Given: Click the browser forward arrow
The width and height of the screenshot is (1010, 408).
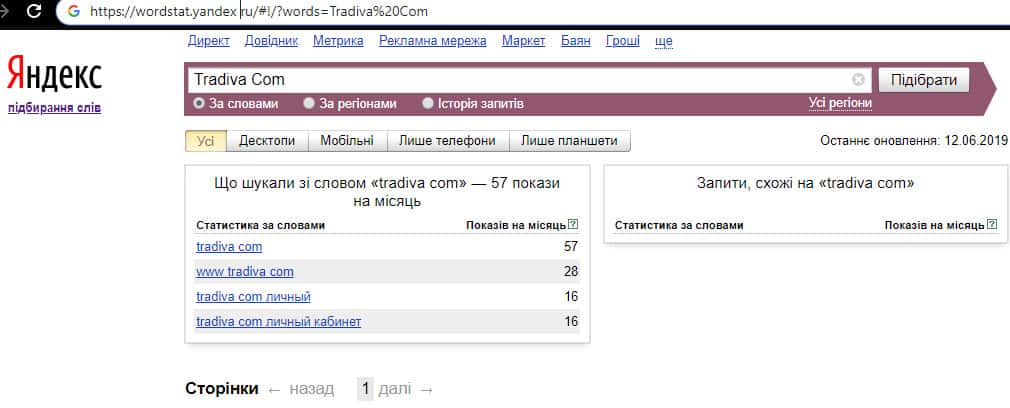Looking at the screenshot, I should [5, 10].
